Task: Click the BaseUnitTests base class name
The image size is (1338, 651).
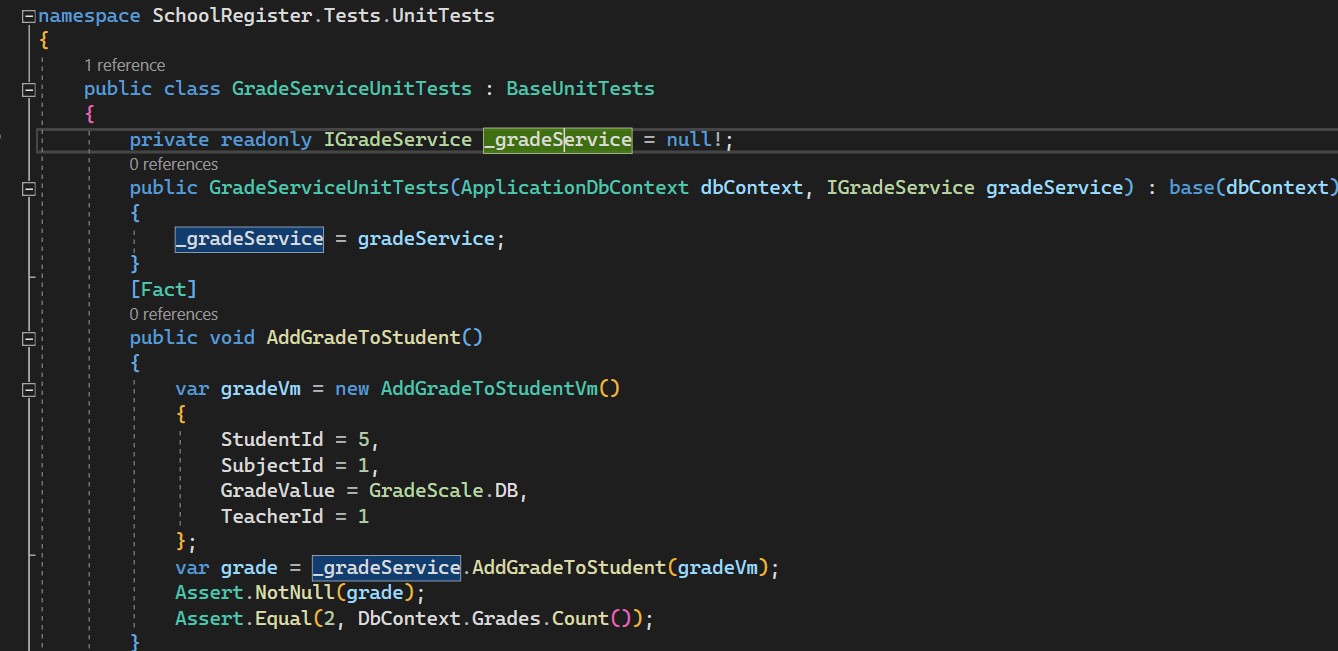Action: (x=580, y=89)
